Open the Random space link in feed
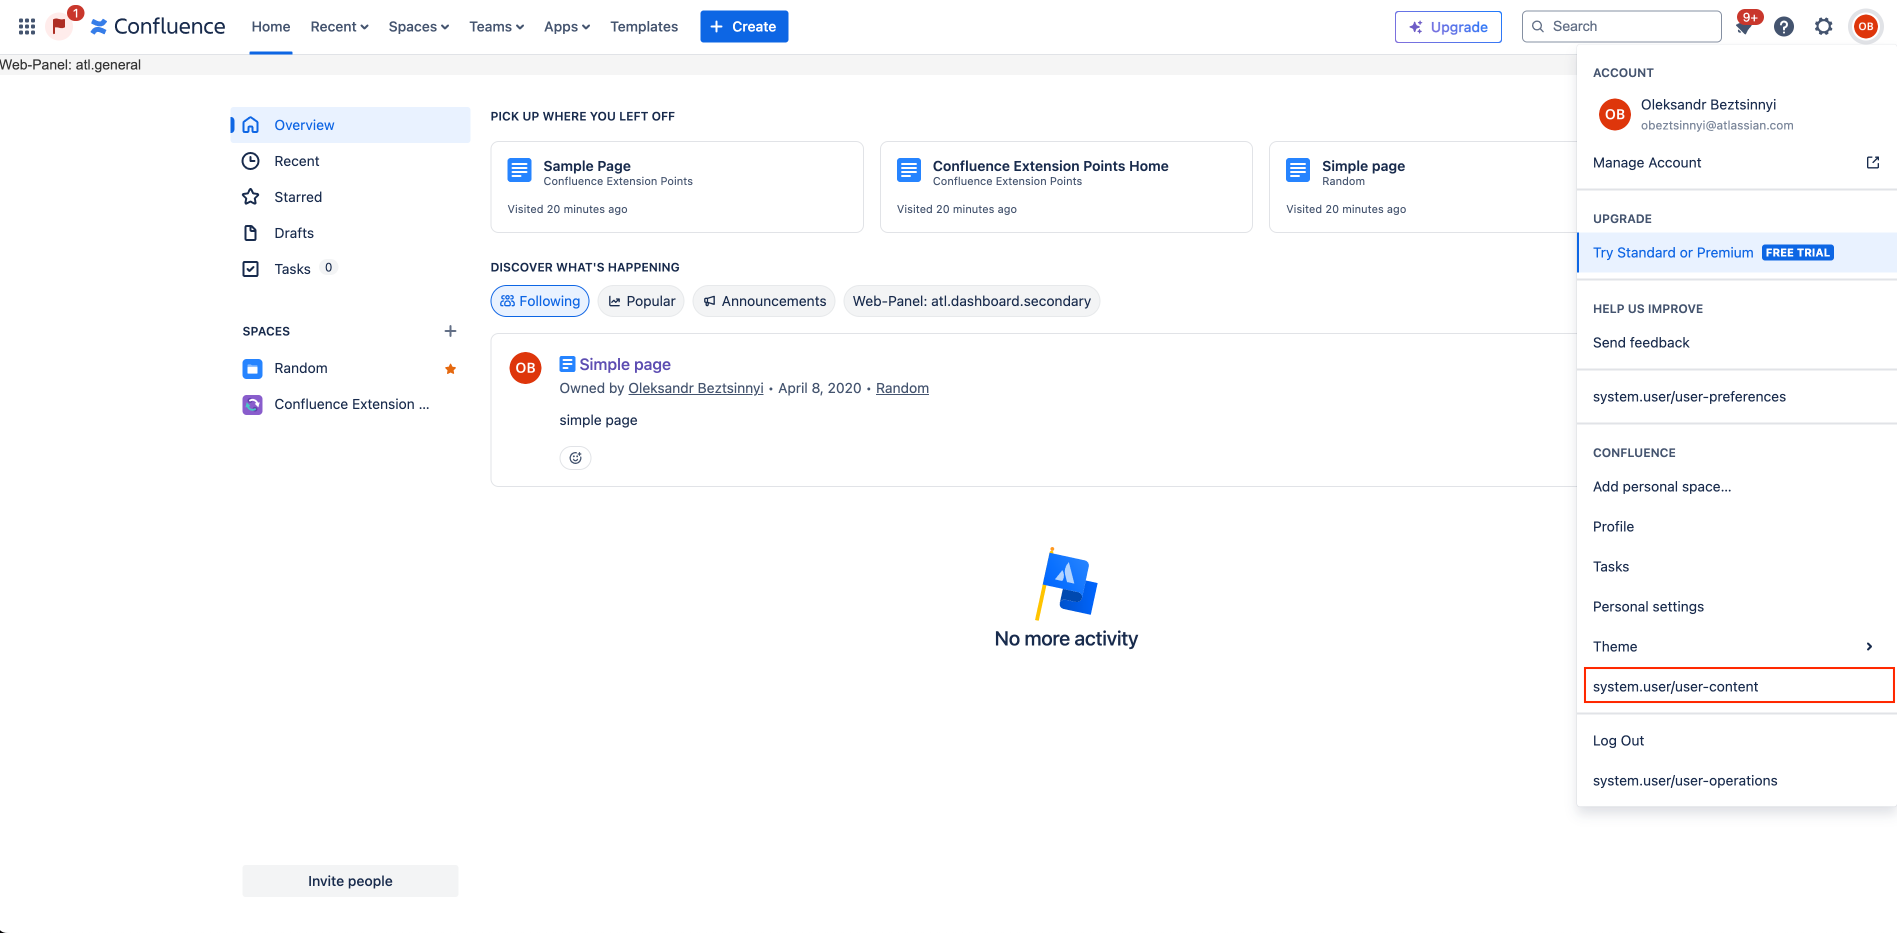The width and height of the screenshot is (1897, 933). [x=902, y=388]
